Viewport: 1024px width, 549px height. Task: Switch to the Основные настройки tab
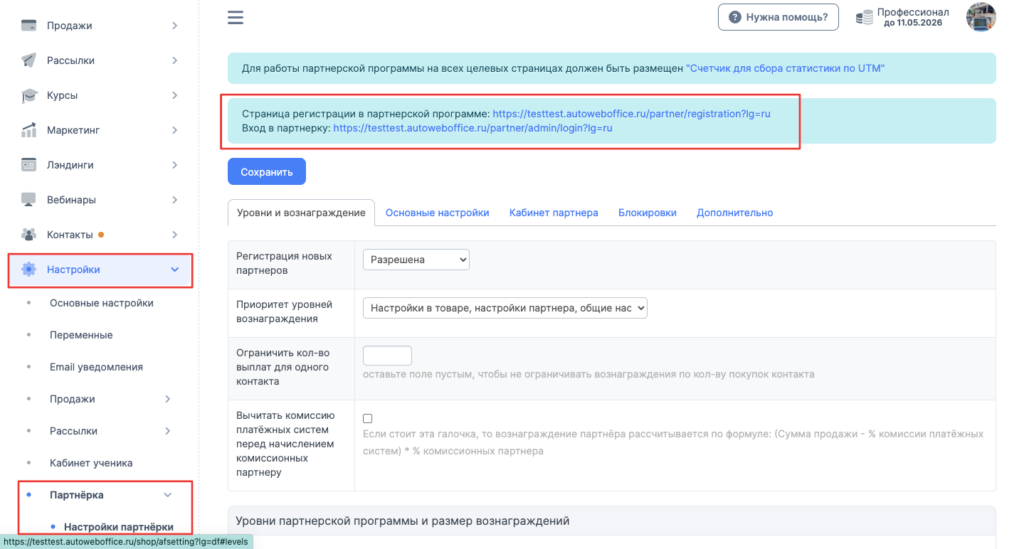(x=437, y=213)
